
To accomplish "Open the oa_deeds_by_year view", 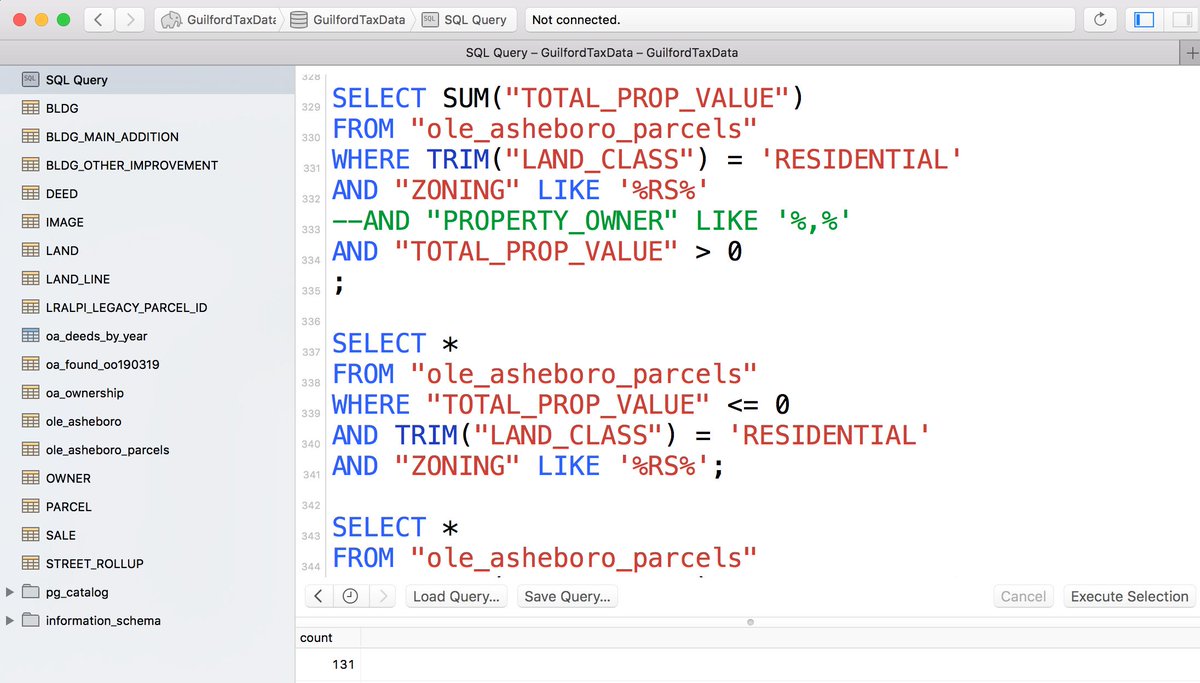I will [147, 336].
